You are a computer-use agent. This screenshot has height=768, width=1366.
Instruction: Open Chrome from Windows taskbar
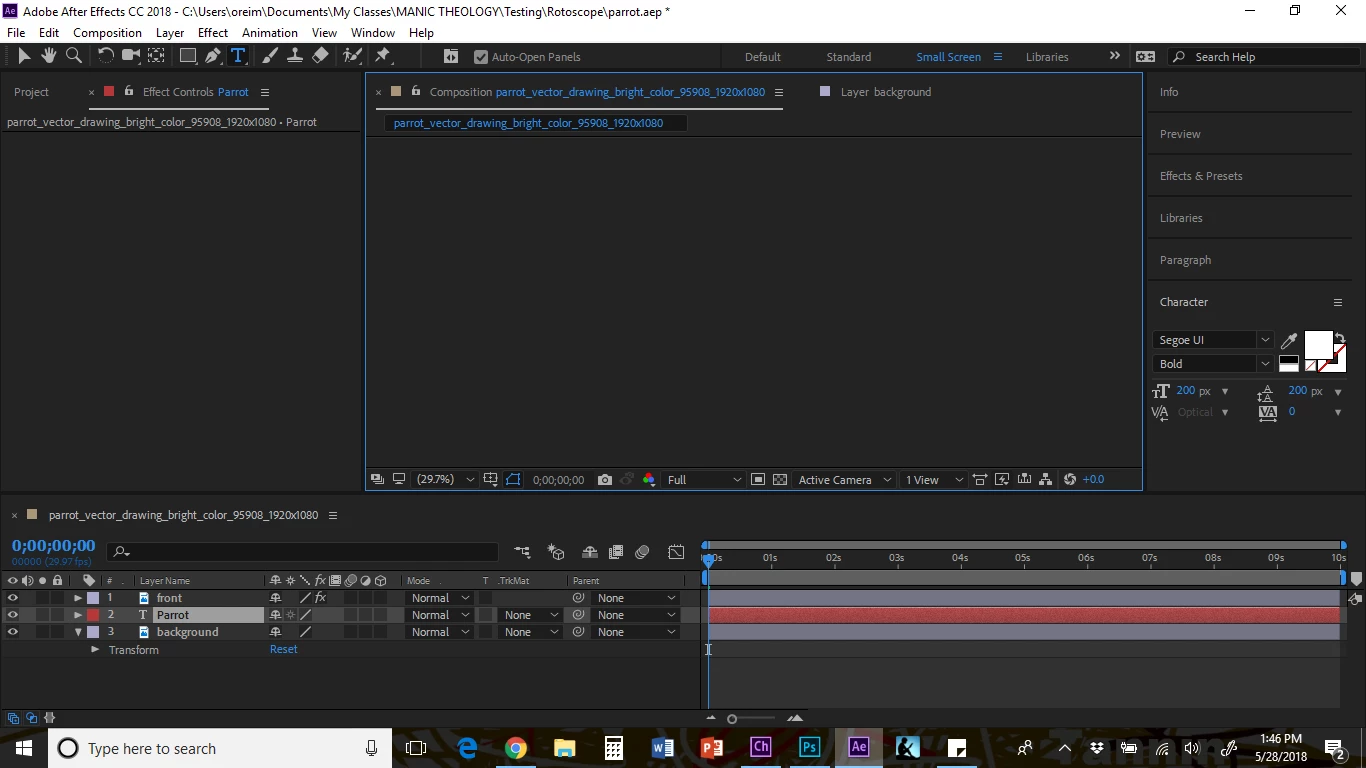pyautogui.click(x=516, y=747)
